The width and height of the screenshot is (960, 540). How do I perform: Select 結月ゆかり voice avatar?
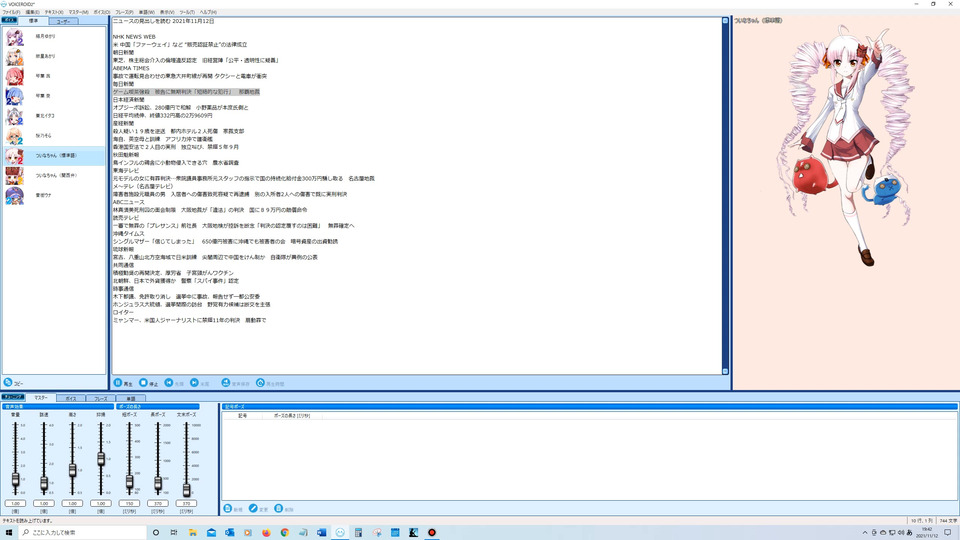click(15, 37)
